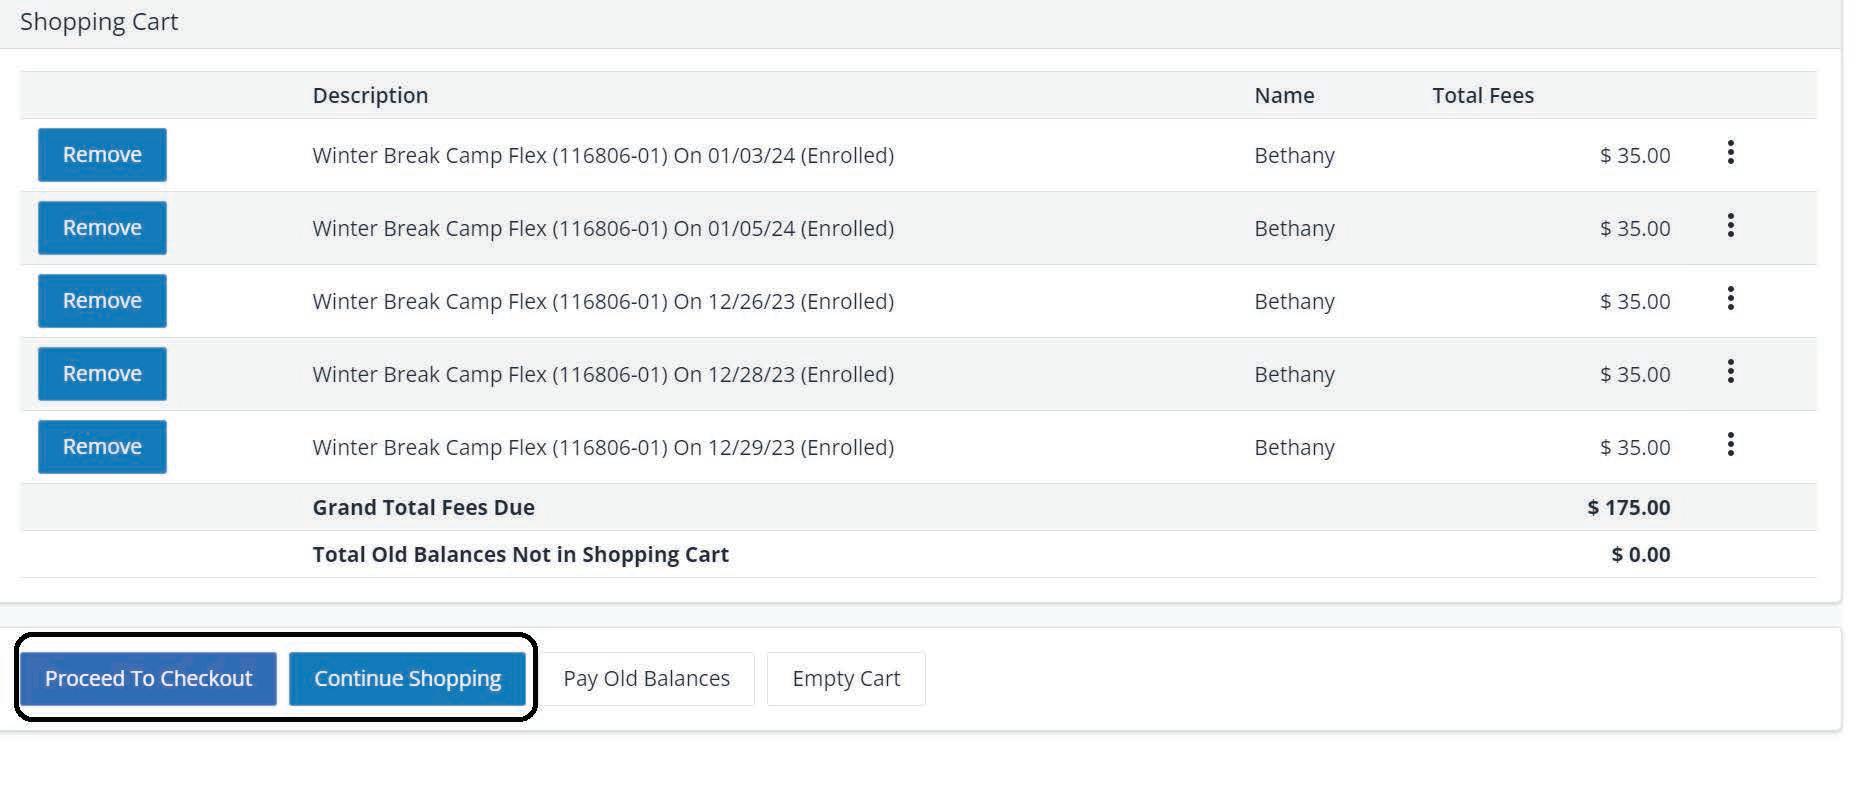Click the Total Fees column header
Screen dimensions: 1873x787
(1482, 95)
